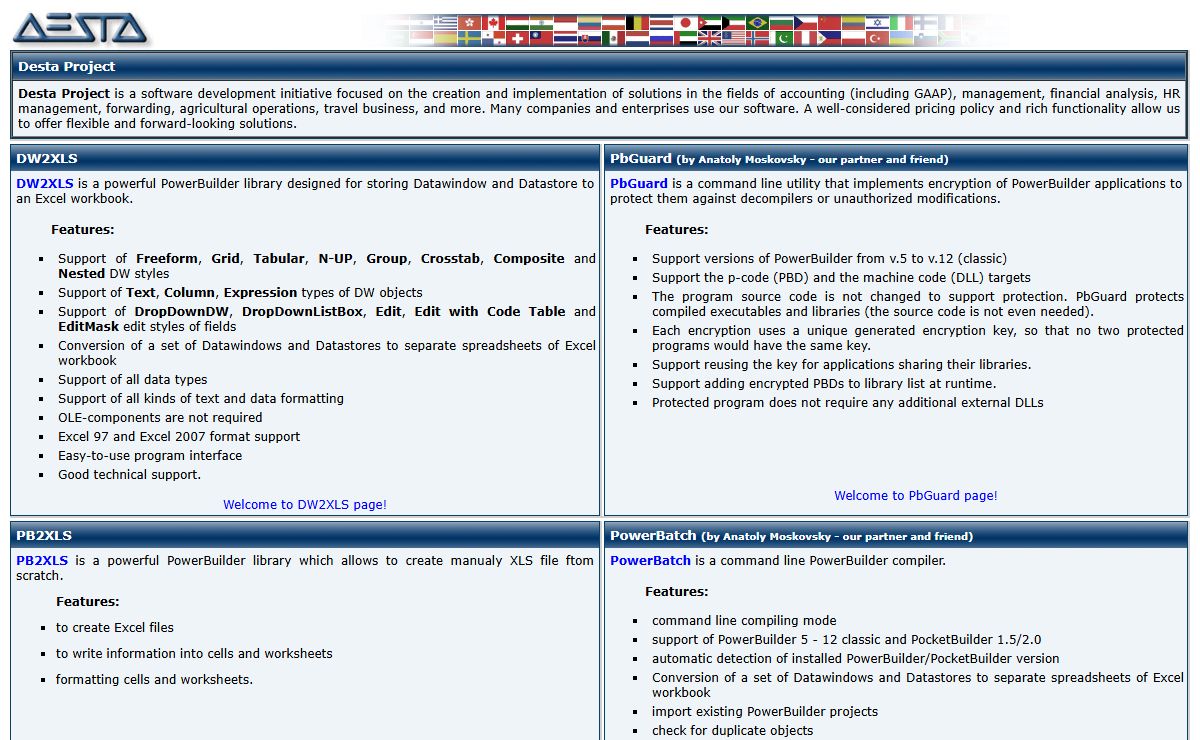Click the PowerBatch panel header
Image resolution: width=1200 pixels, height=740 pixels.
(897, 535)
